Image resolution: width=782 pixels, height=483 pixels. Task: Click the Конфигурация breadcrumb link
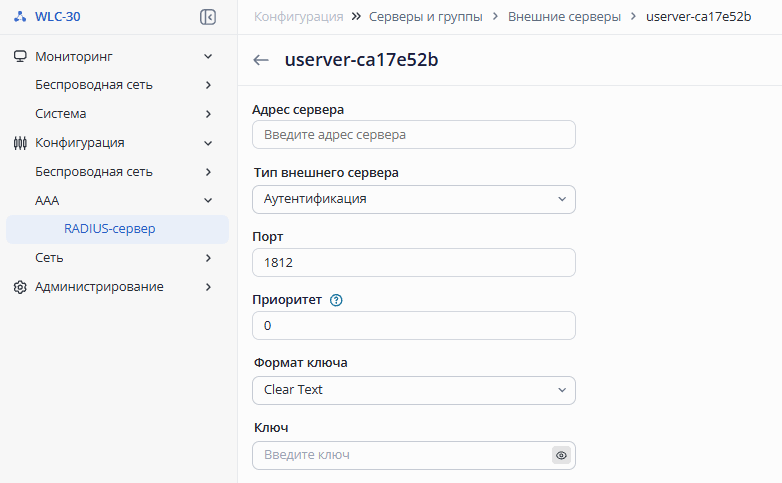[298, 17]
